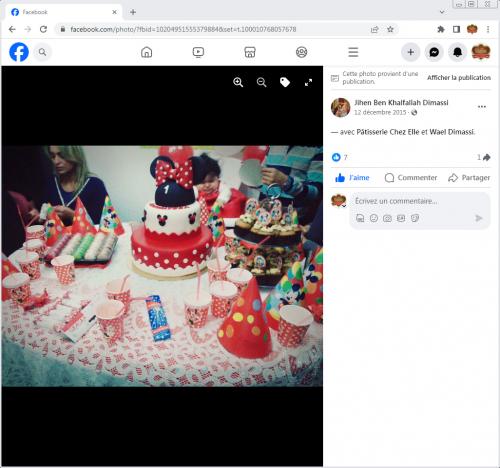
Task: Reload the page
Action: pyautogui.click(x=43, y=29)
